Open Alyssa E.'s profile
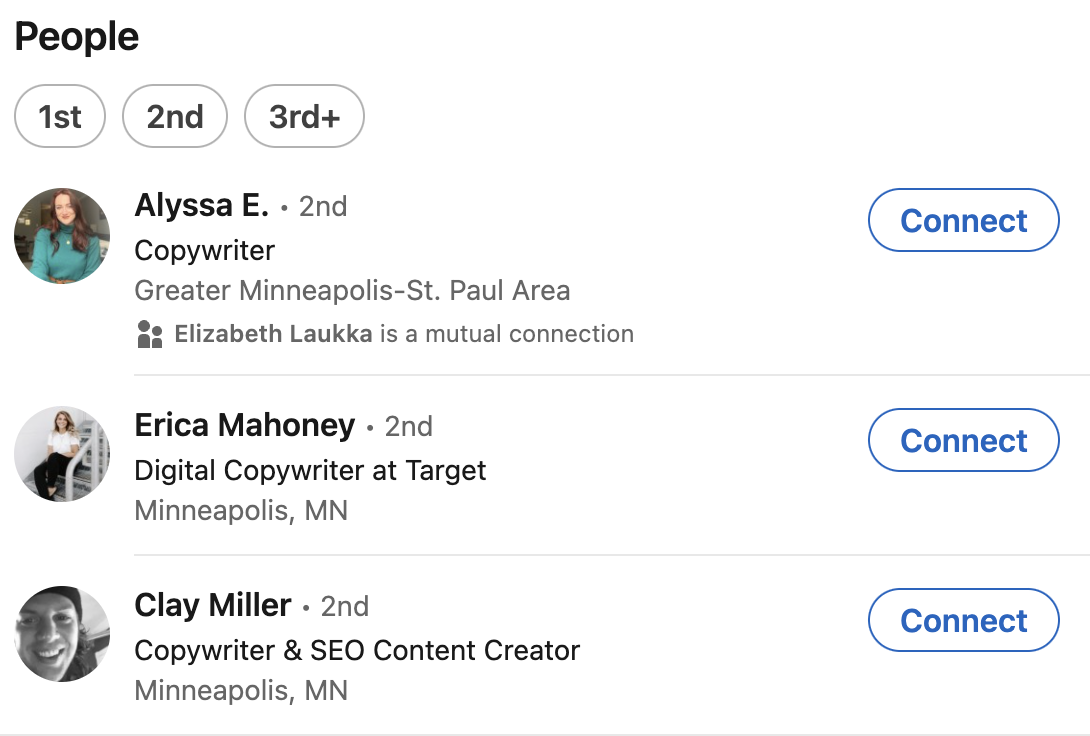The image size is (1090, 736). 203,205
